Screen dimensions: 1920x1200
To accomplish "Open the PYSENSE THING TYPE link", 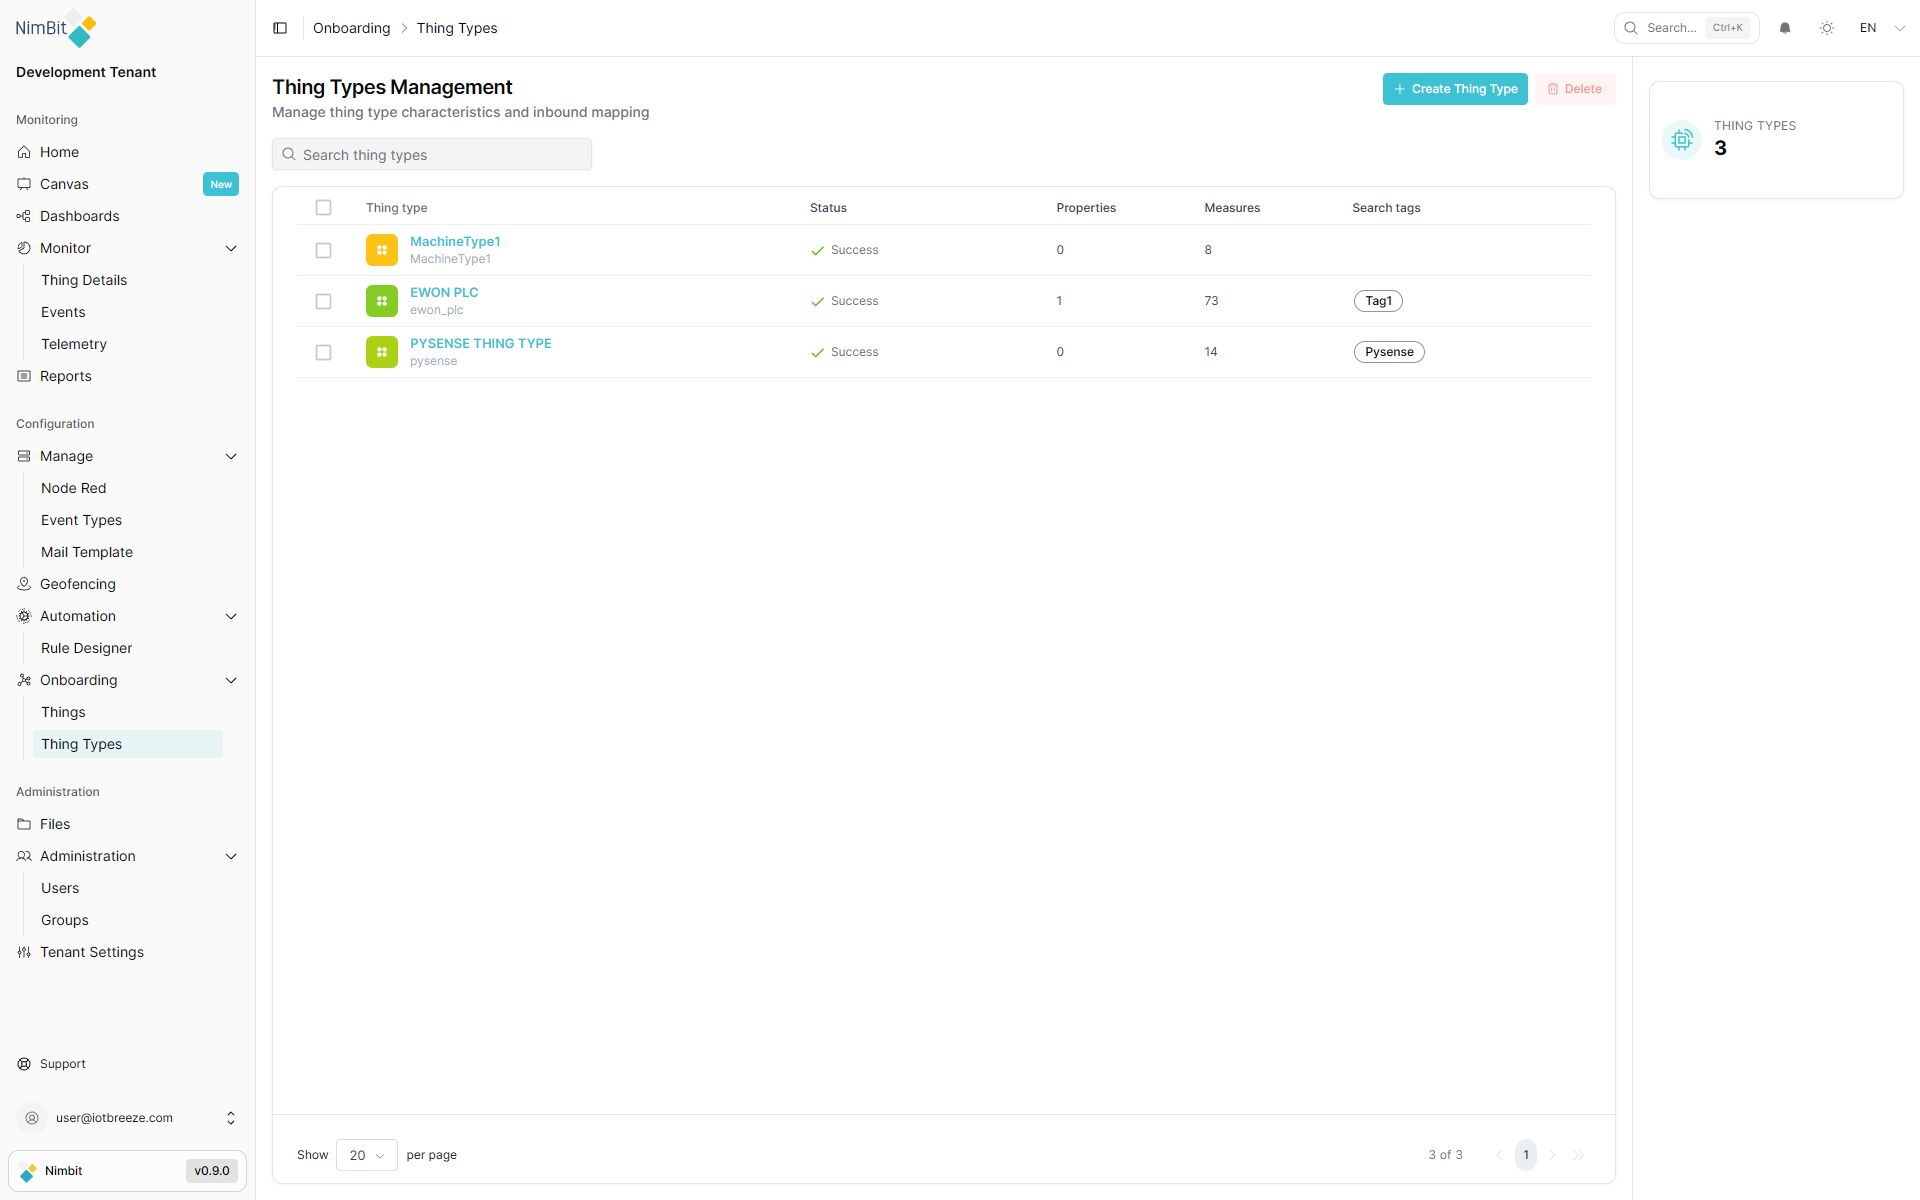I will pyautogui.click(x=480, y=343).
